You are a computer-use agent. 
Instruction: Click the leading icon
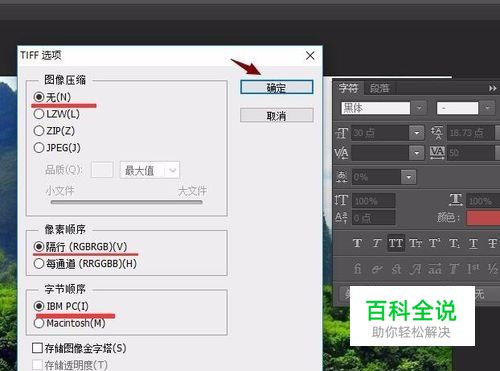coord(437,132)
